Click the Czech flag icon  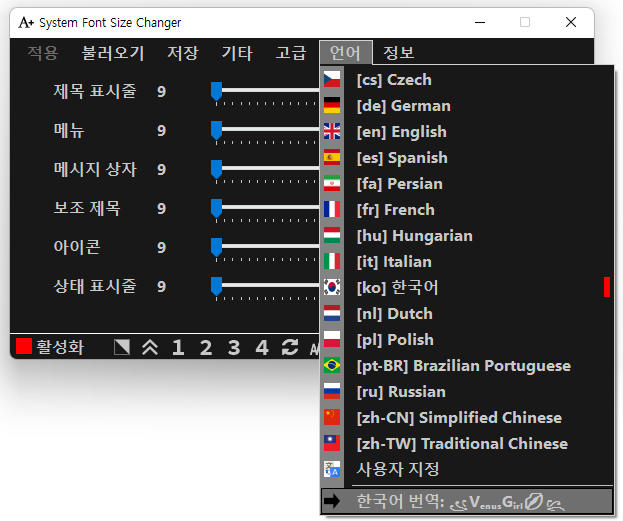332,79
